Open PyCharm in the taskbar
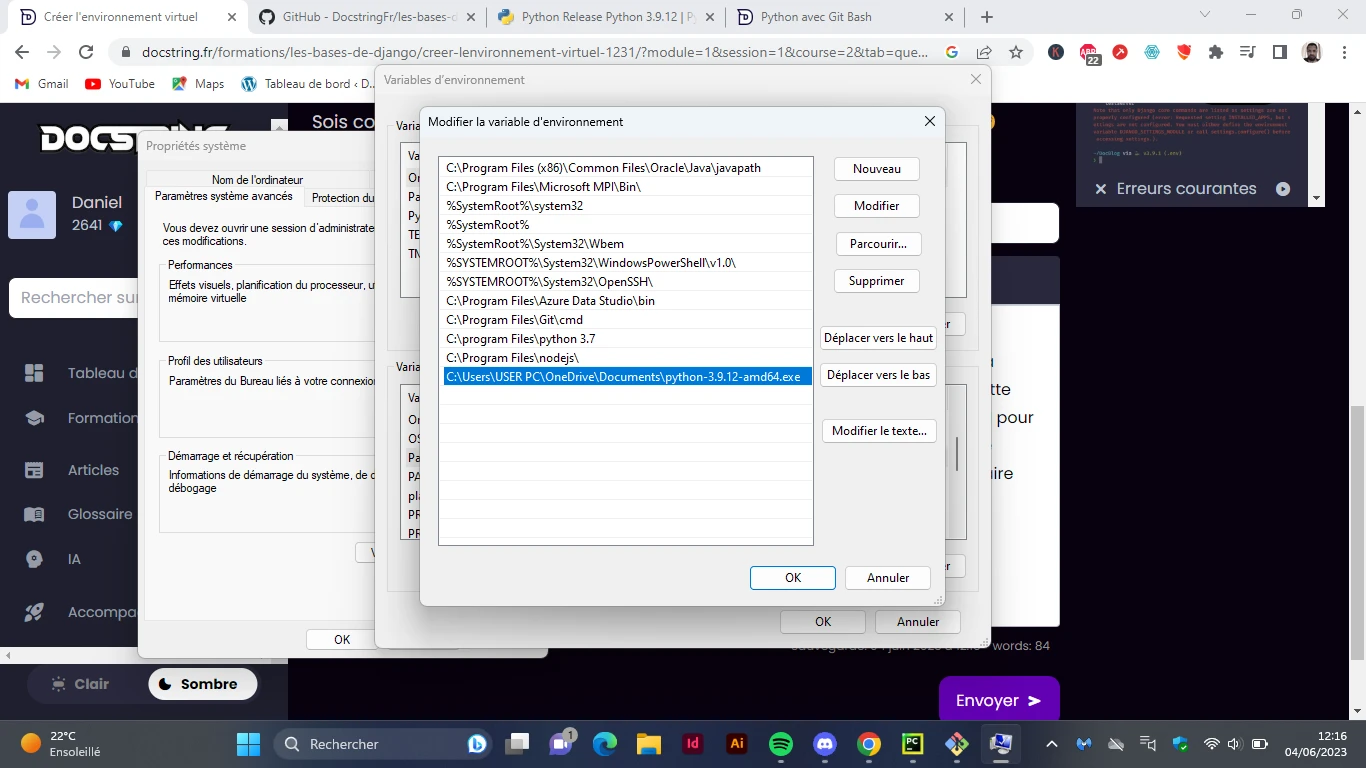 click(912, 744)
